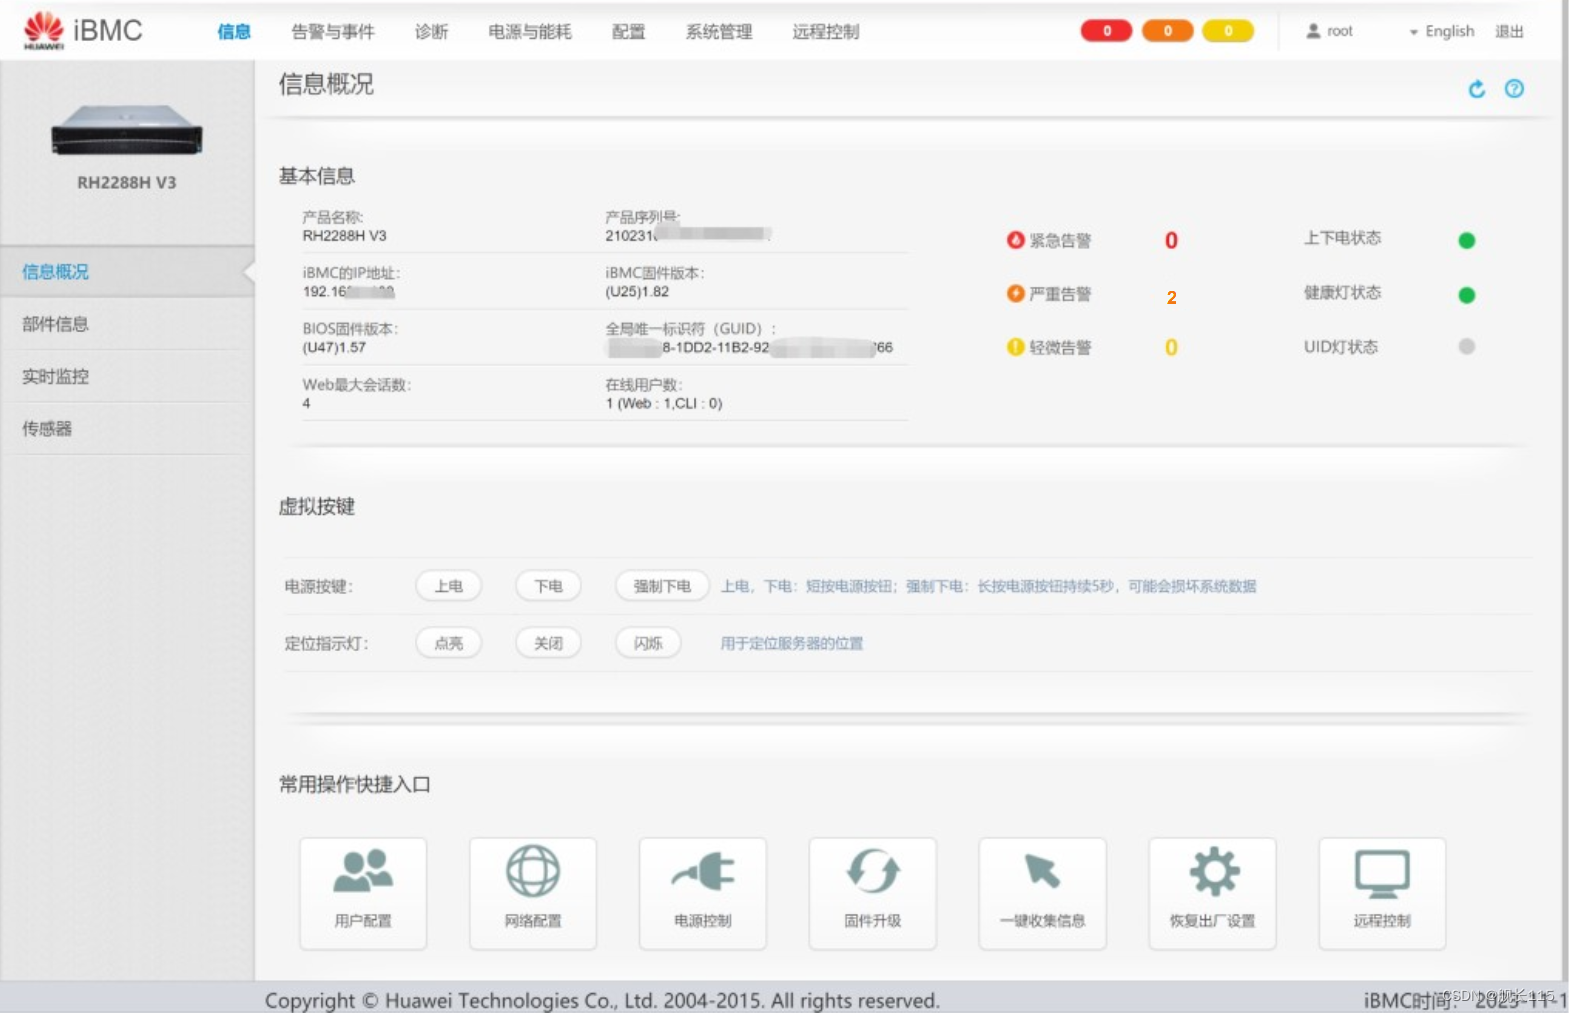Click the 紧急告警 red alarm icon

pyautogui.click(x=1015, y=240)
